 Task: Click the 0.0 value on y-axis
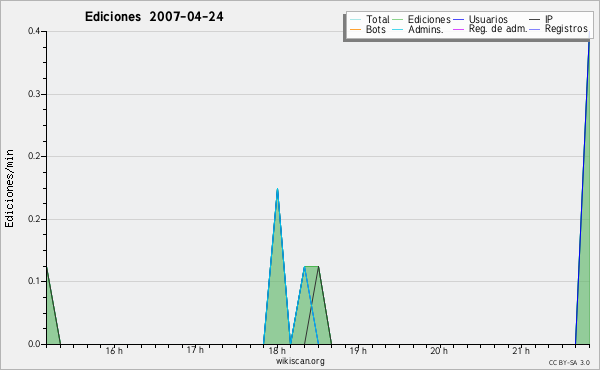[x=34, y=344]
